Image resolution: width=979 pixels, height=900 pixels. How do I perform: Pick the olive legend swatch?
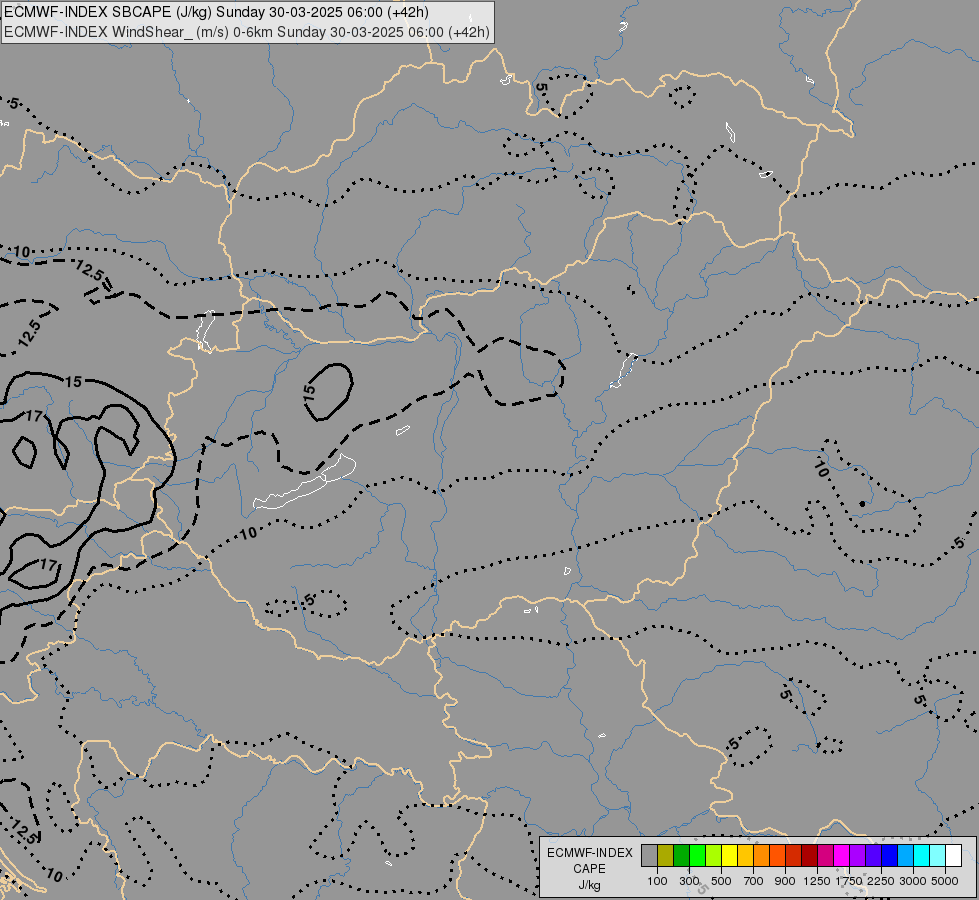(x=666, y=855)
